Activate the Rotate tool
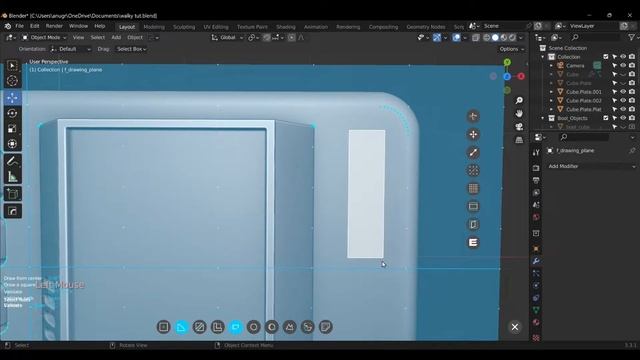Viewport: 640px width, 360px height. pos(12,113)
